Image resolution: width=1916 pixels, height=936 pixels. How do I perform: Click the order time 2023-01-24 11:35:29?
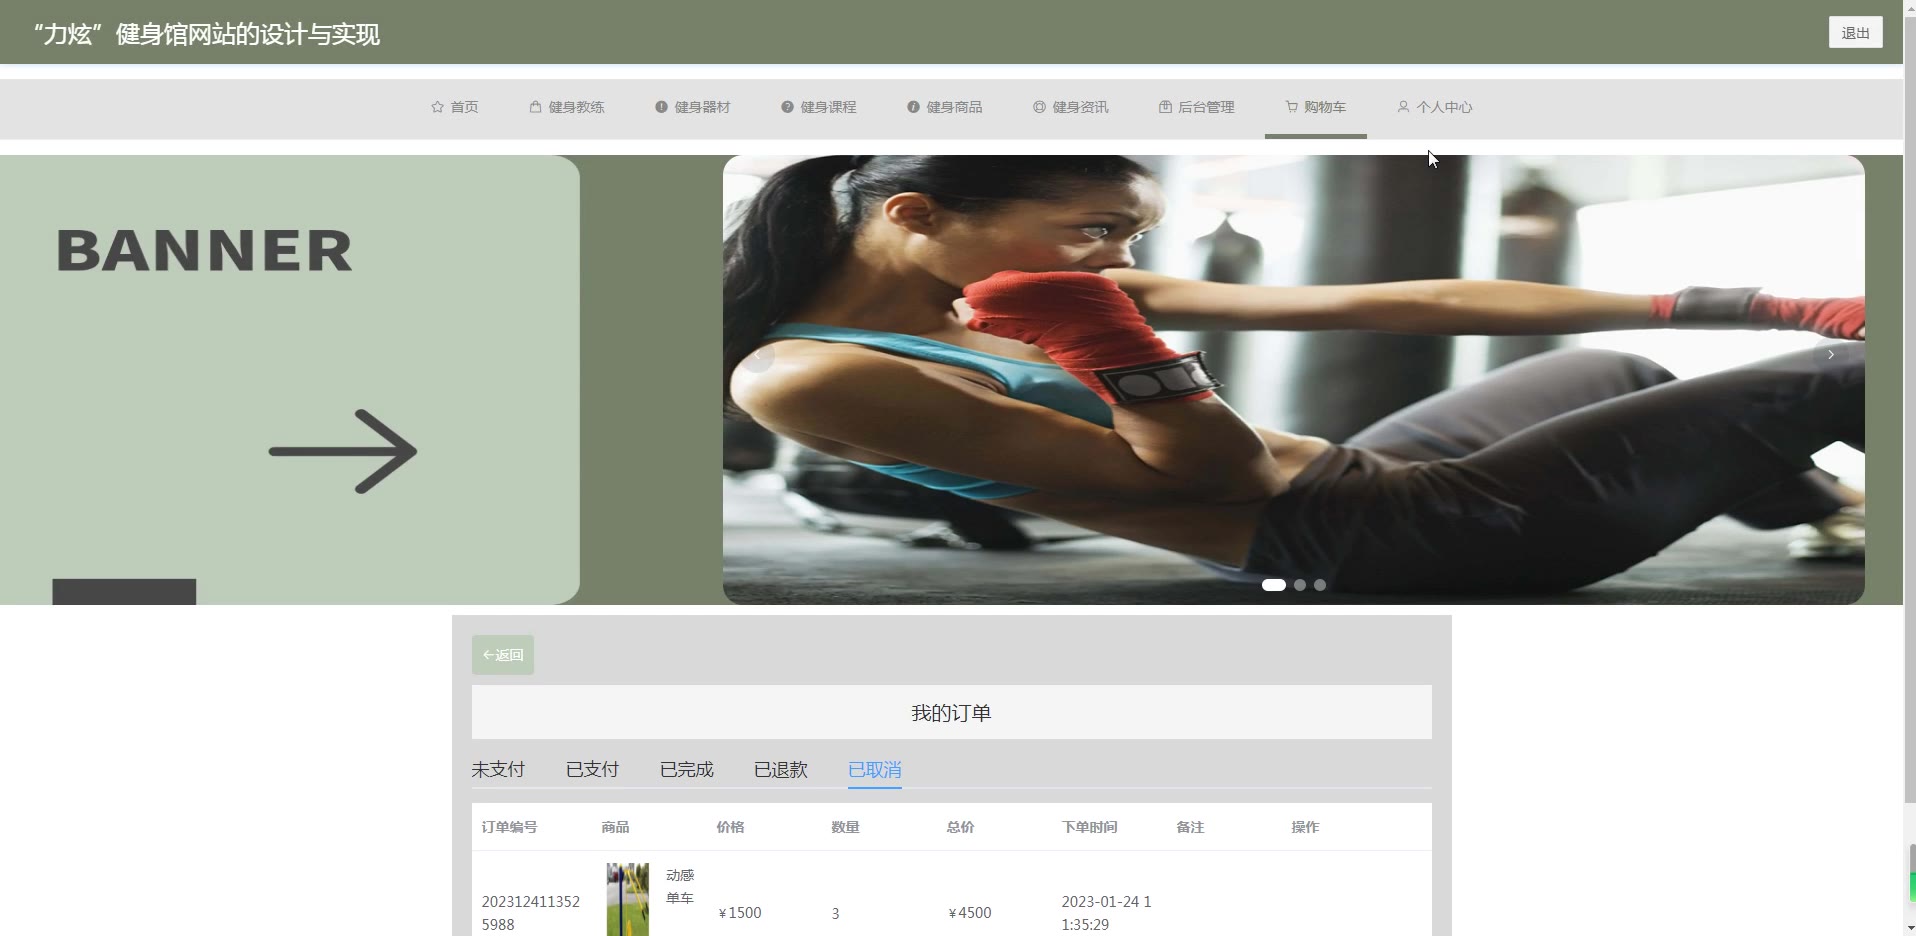(1106, 913)
